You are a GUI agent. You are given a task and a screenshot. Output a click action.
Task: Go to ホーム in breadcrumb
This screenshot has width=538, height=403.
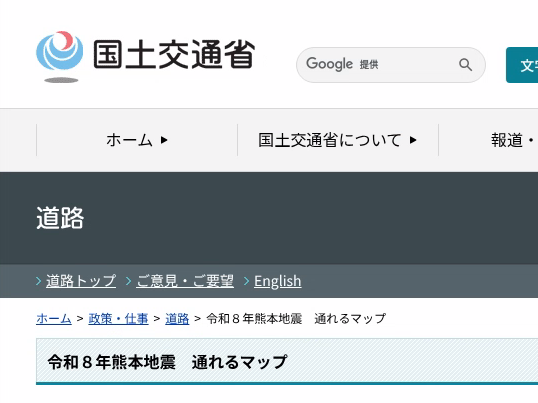tap(54, 319)
